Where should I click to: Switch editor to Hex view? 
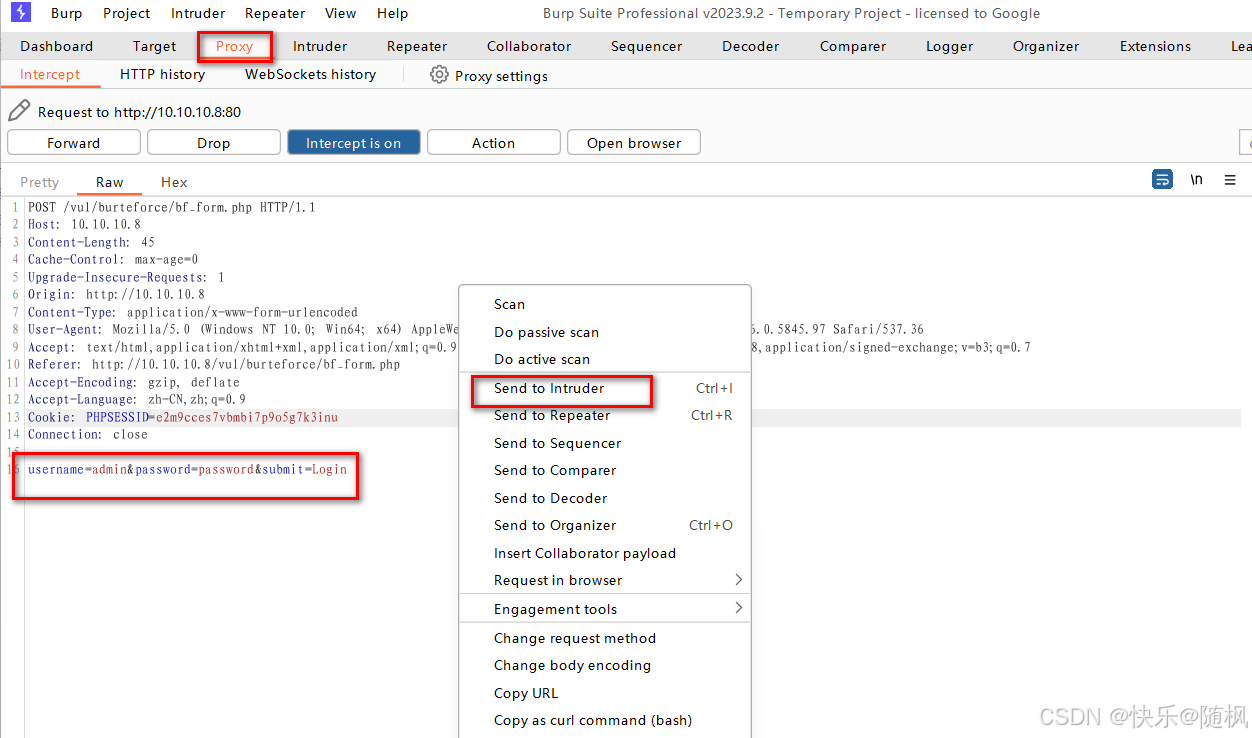[x=174, y=182]
